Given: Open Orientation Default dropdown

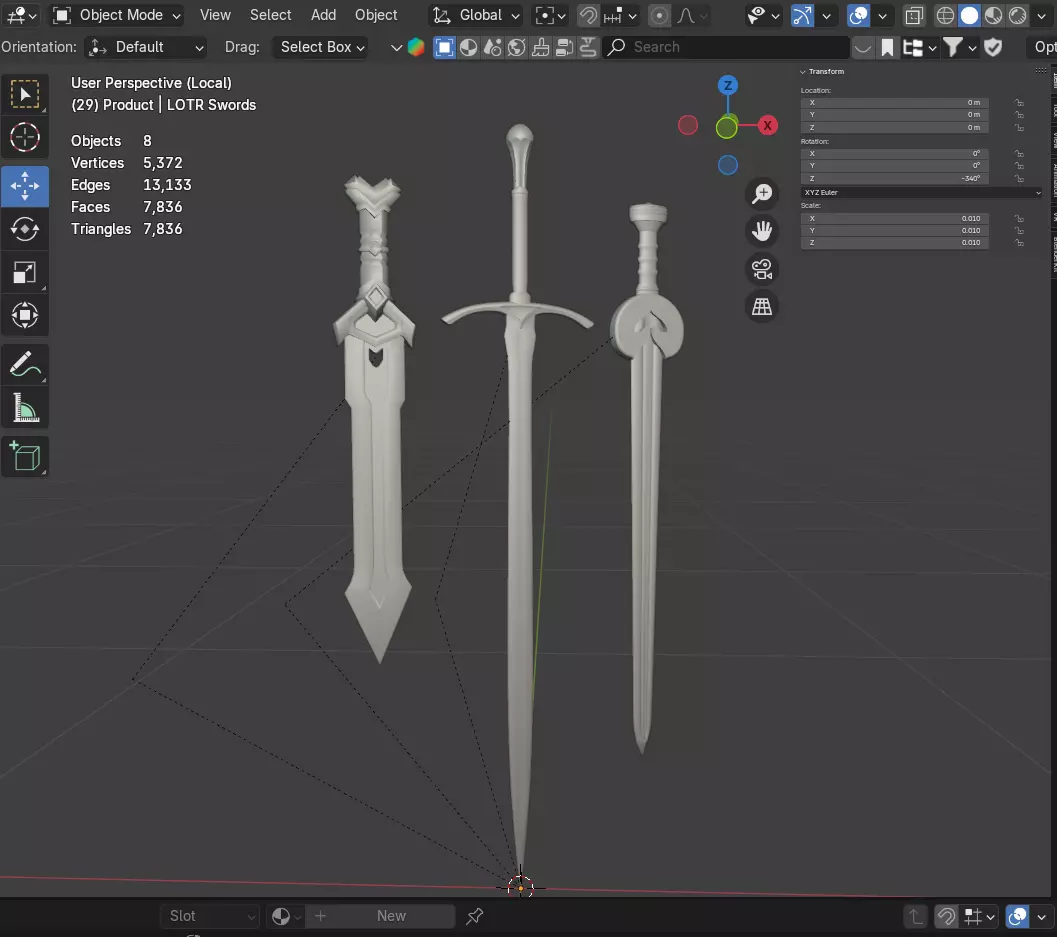Looking at the screenshot, I should point(146,47).
